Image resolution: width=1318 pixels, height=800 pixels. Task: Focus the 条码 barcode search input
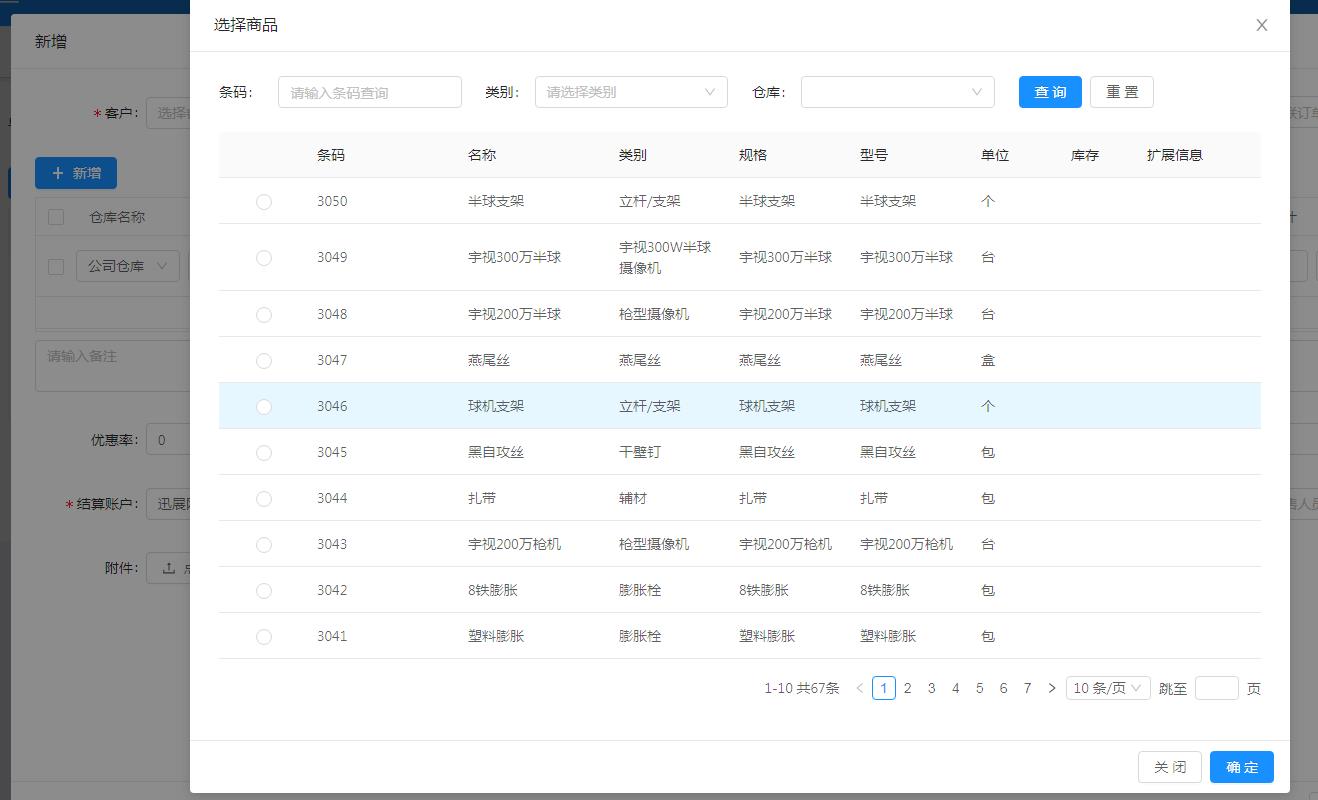(x=370, y=92)
